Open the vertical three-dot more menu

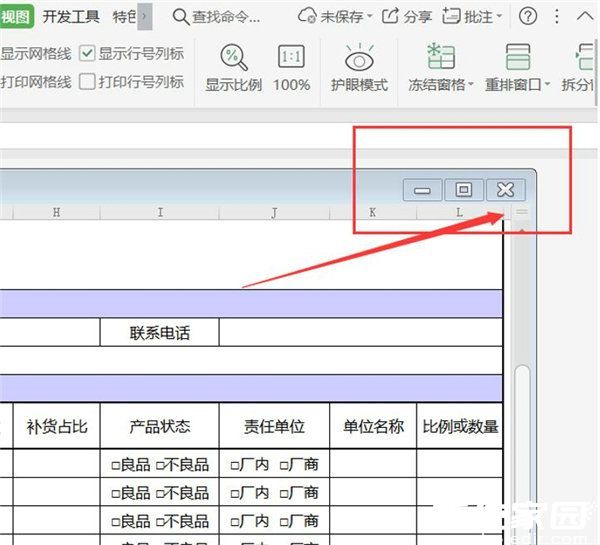(x=557, y=16)
